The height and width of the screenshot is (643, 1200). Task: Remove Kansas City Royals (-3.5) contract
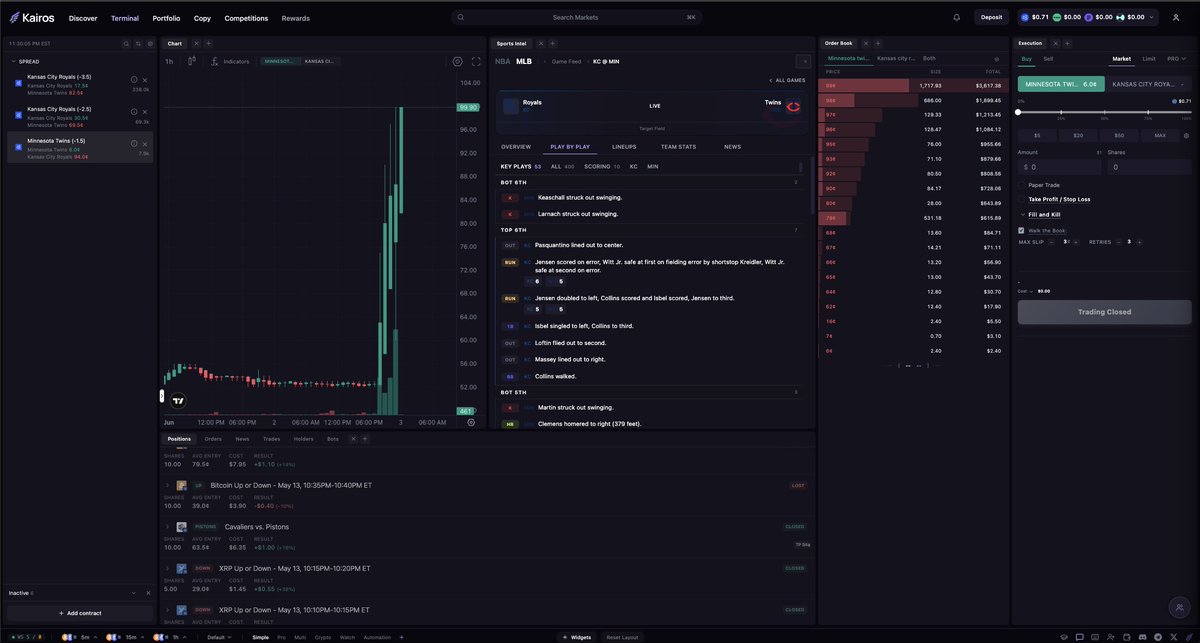point(145,80)
